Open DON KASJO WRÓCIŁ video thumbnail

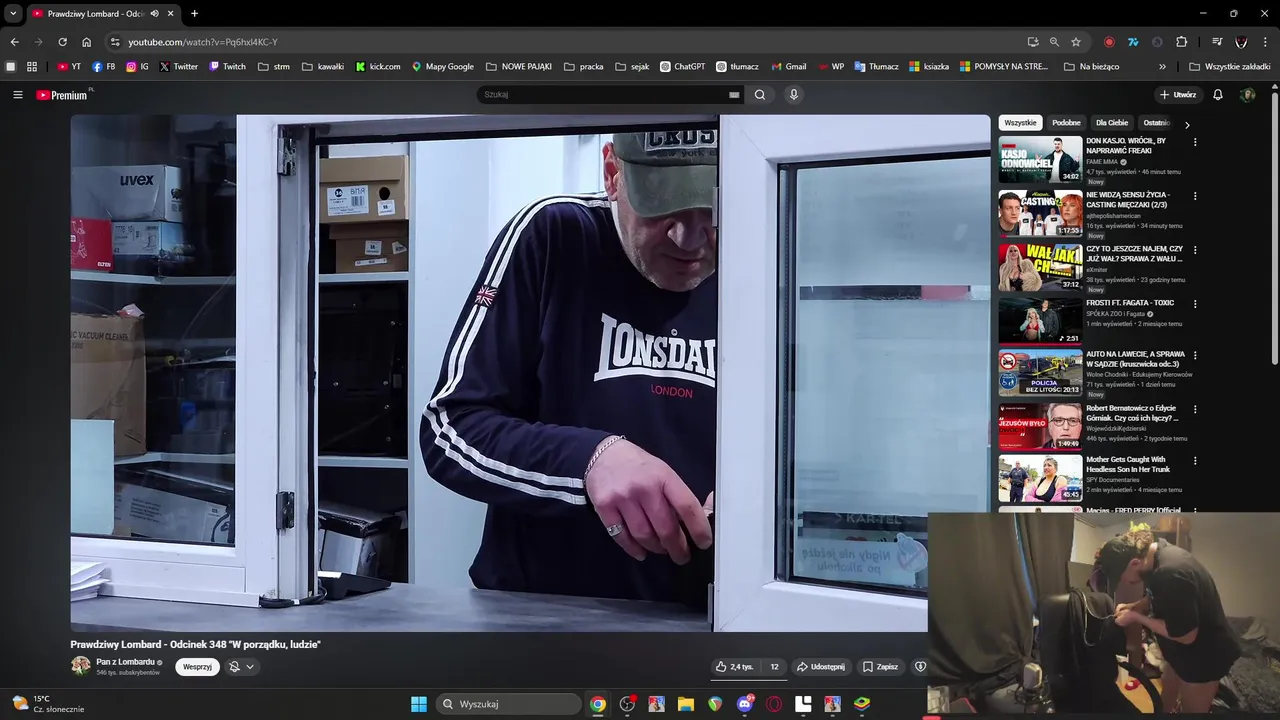tap(1040, 159)
